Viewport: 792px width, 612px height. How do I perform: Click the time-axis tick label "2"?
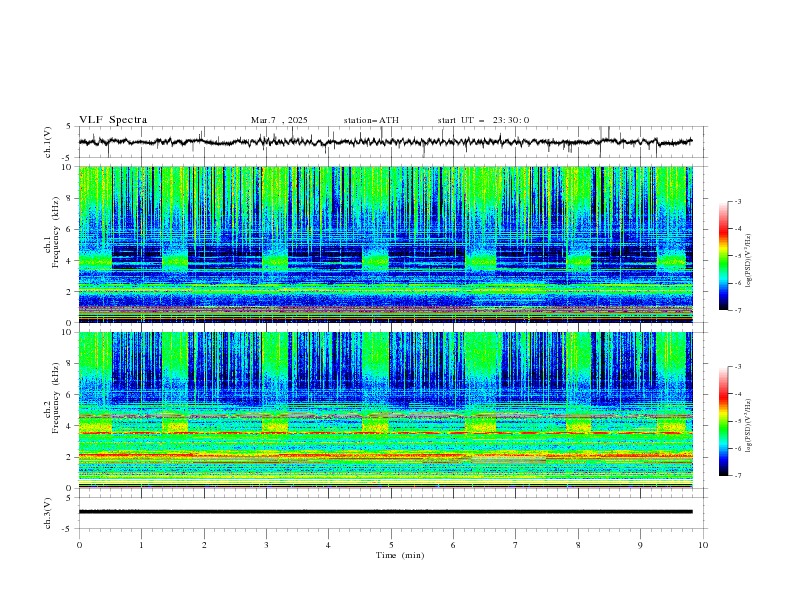[x=204, y=545]
